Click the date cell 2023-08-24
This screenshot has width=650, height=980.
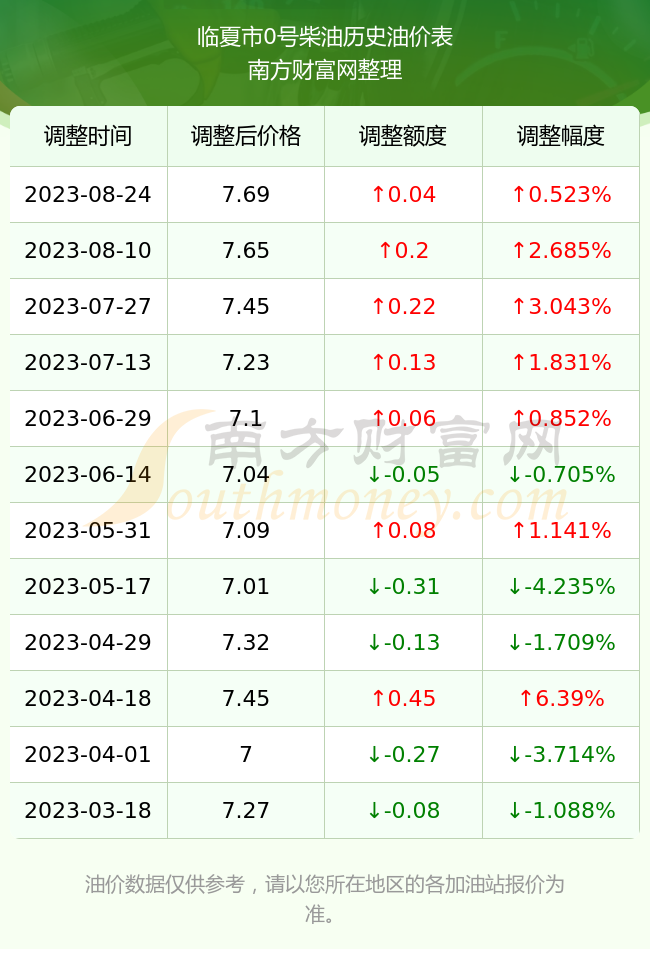(88, 194)
